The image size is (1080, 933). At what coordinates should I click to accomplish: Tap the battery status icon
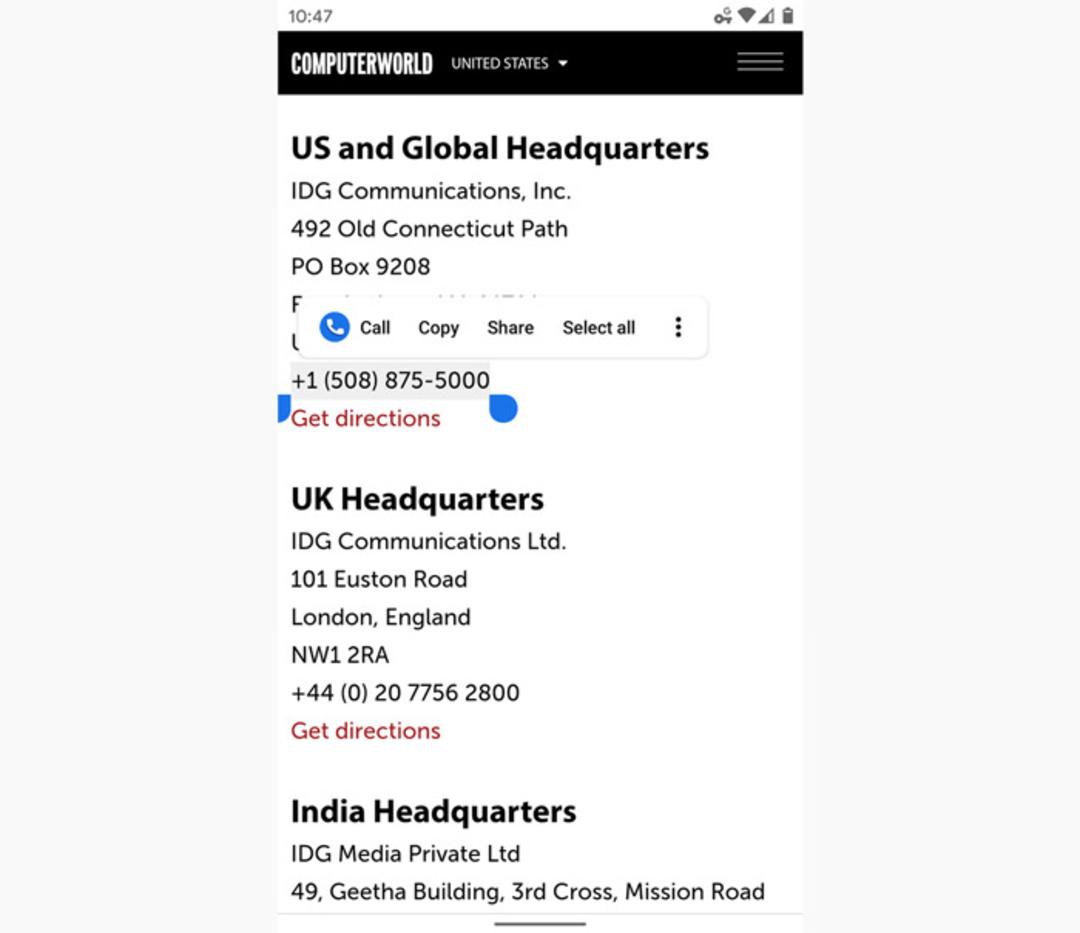click(788, 15)
